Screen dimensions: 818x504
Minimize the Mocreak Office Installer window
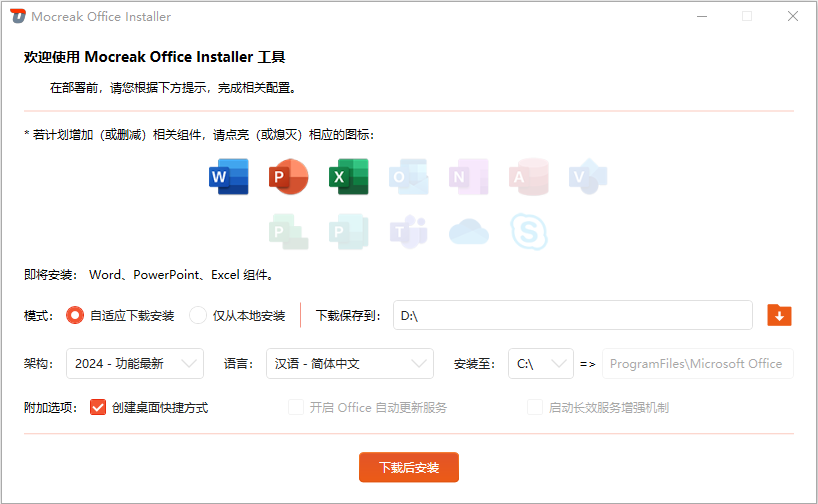click(x=702, y=16)
